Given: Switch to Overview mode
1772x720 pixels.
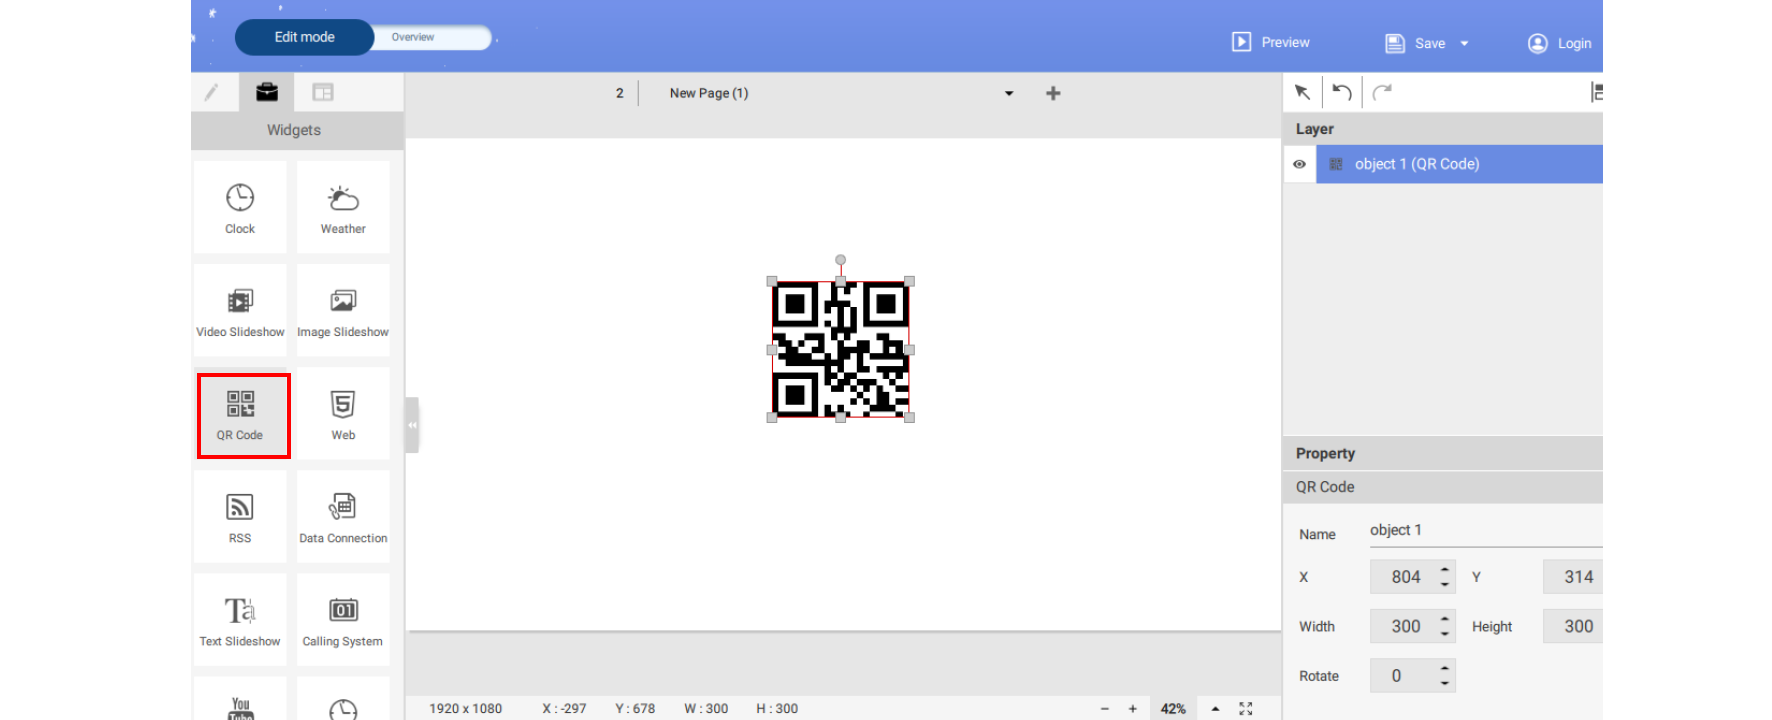Looking at the screenshot, I should coord(413,37).
